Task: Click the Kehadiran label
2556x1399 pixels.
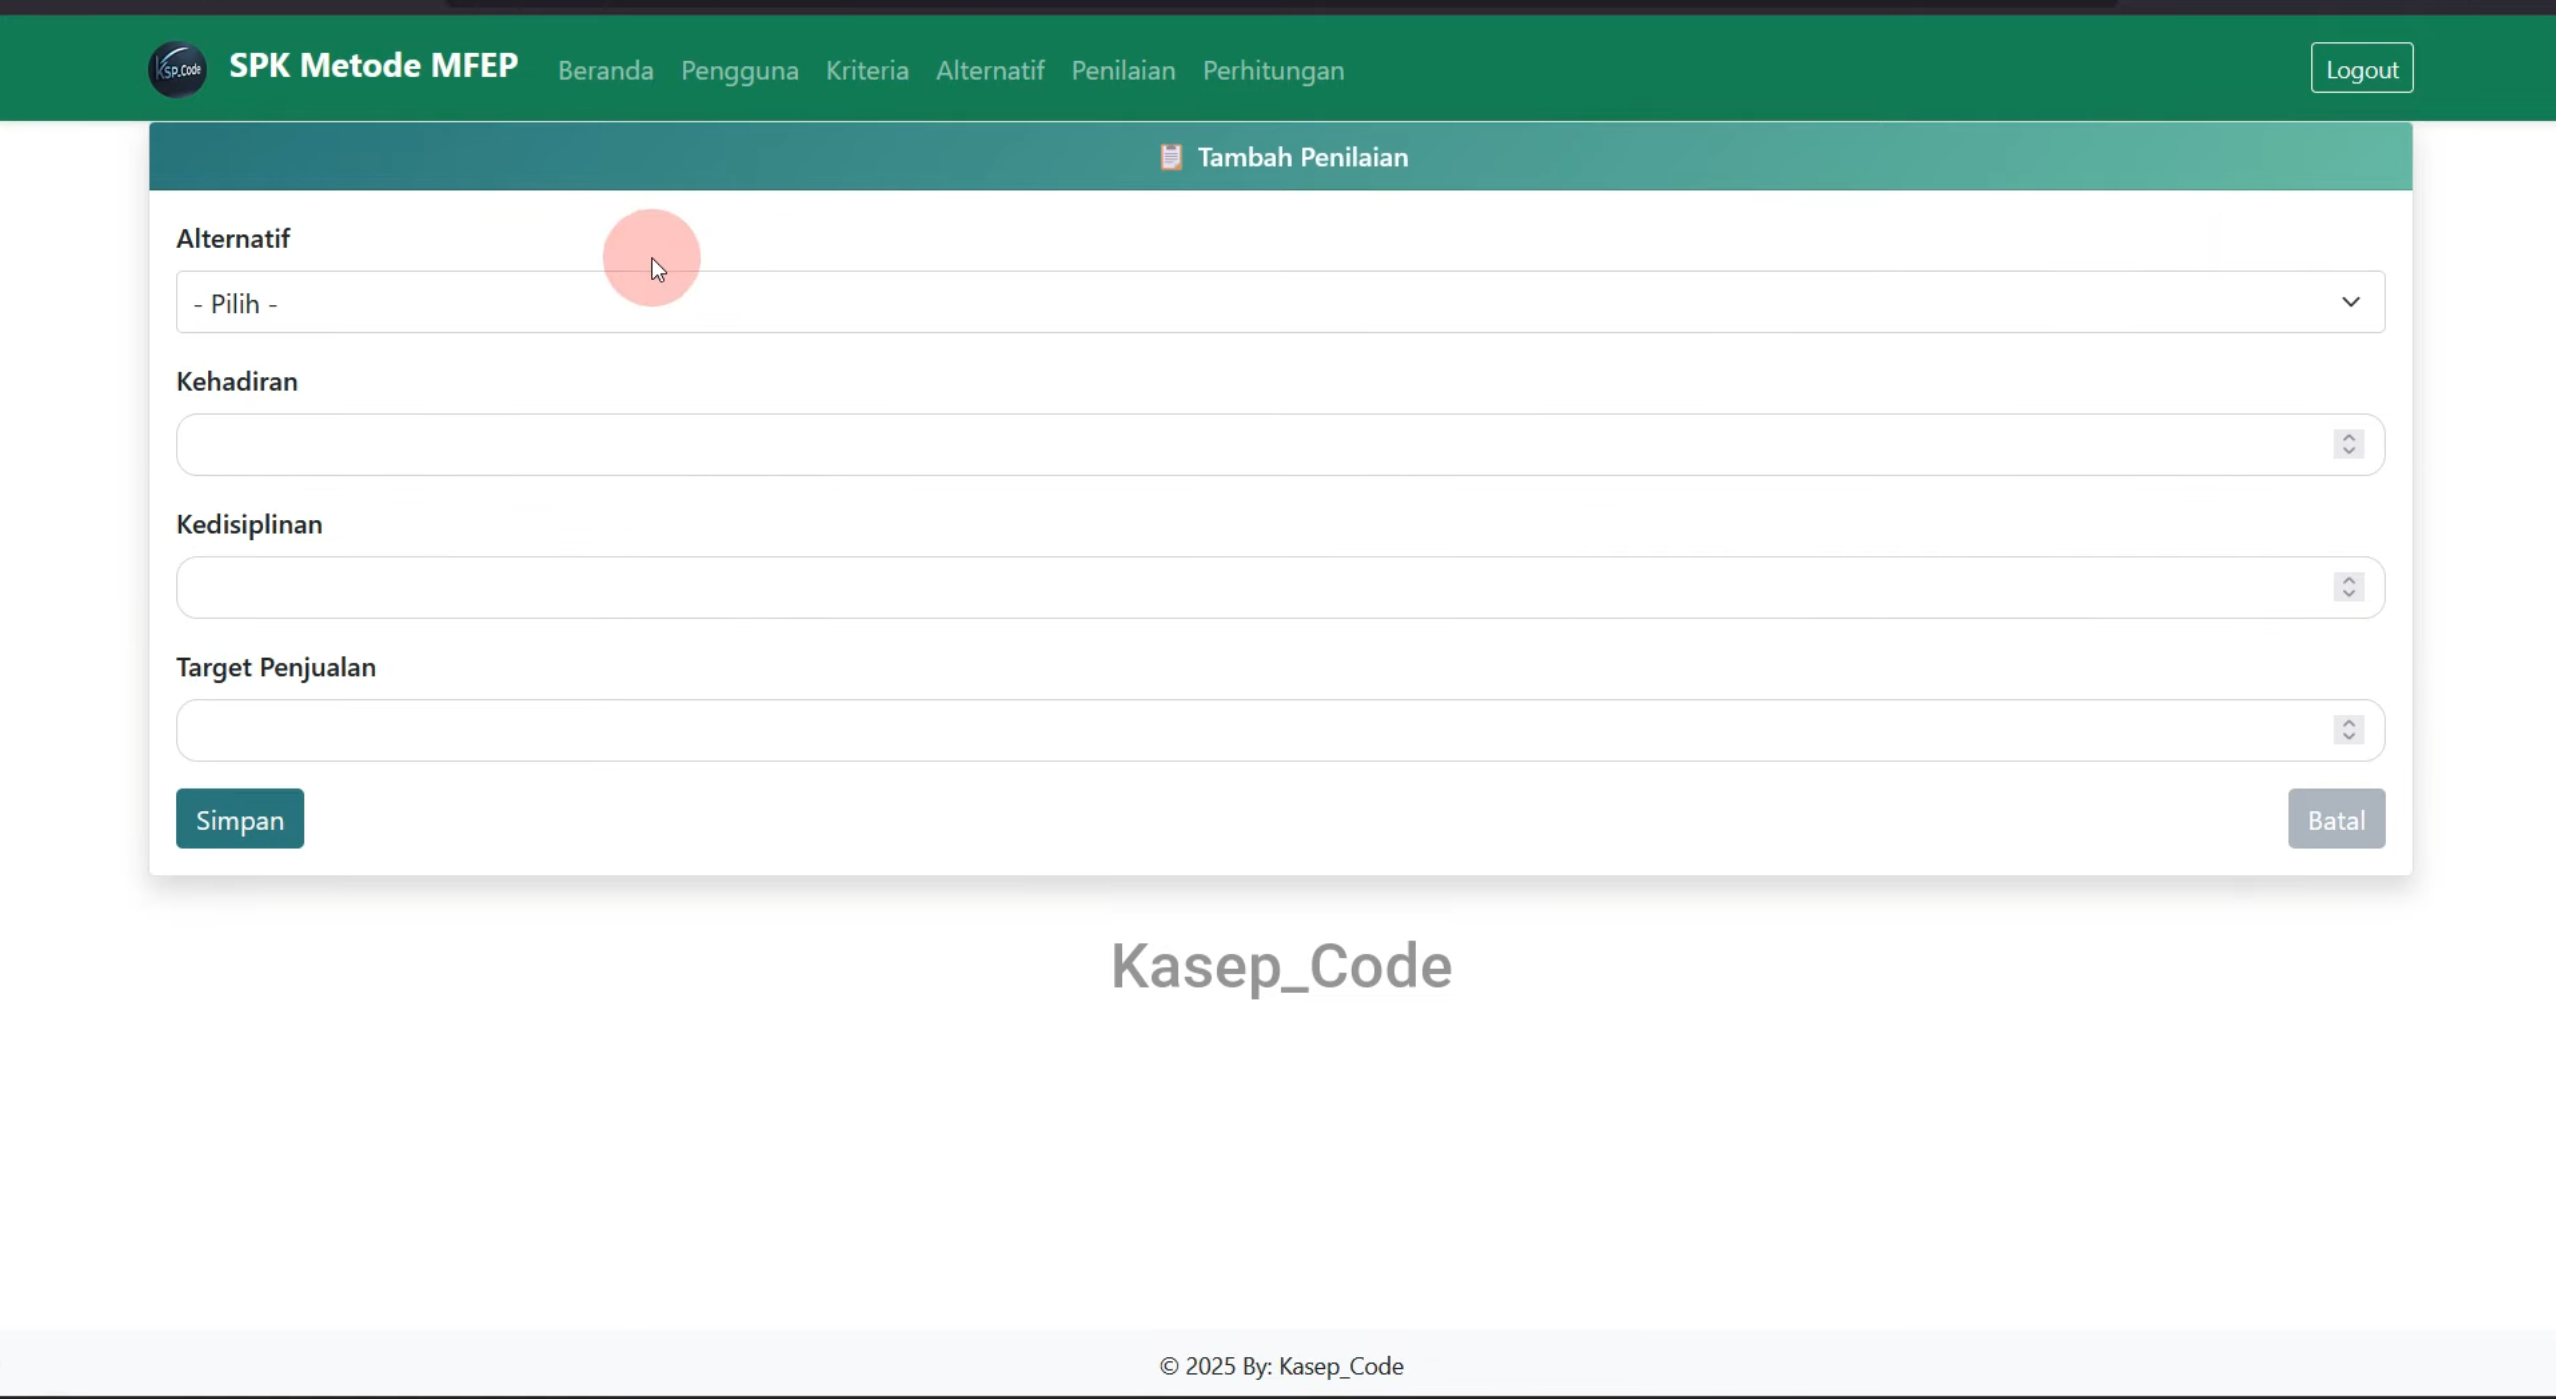Action: [237, 381]
